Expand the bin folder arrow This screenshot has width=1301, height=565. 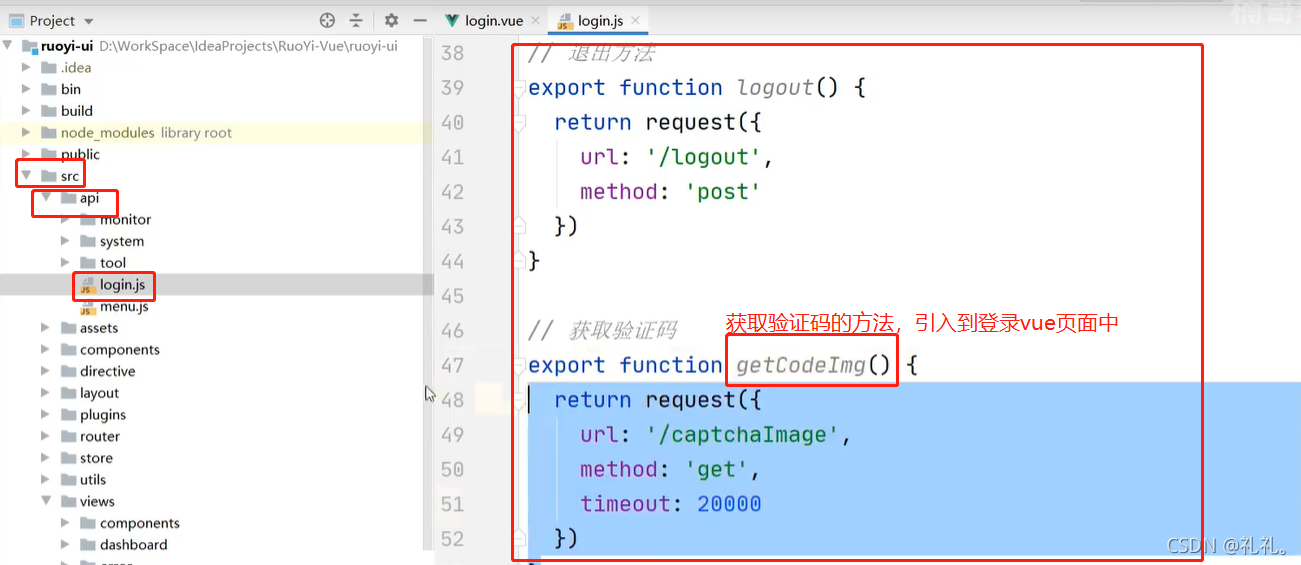pos(26,89)
